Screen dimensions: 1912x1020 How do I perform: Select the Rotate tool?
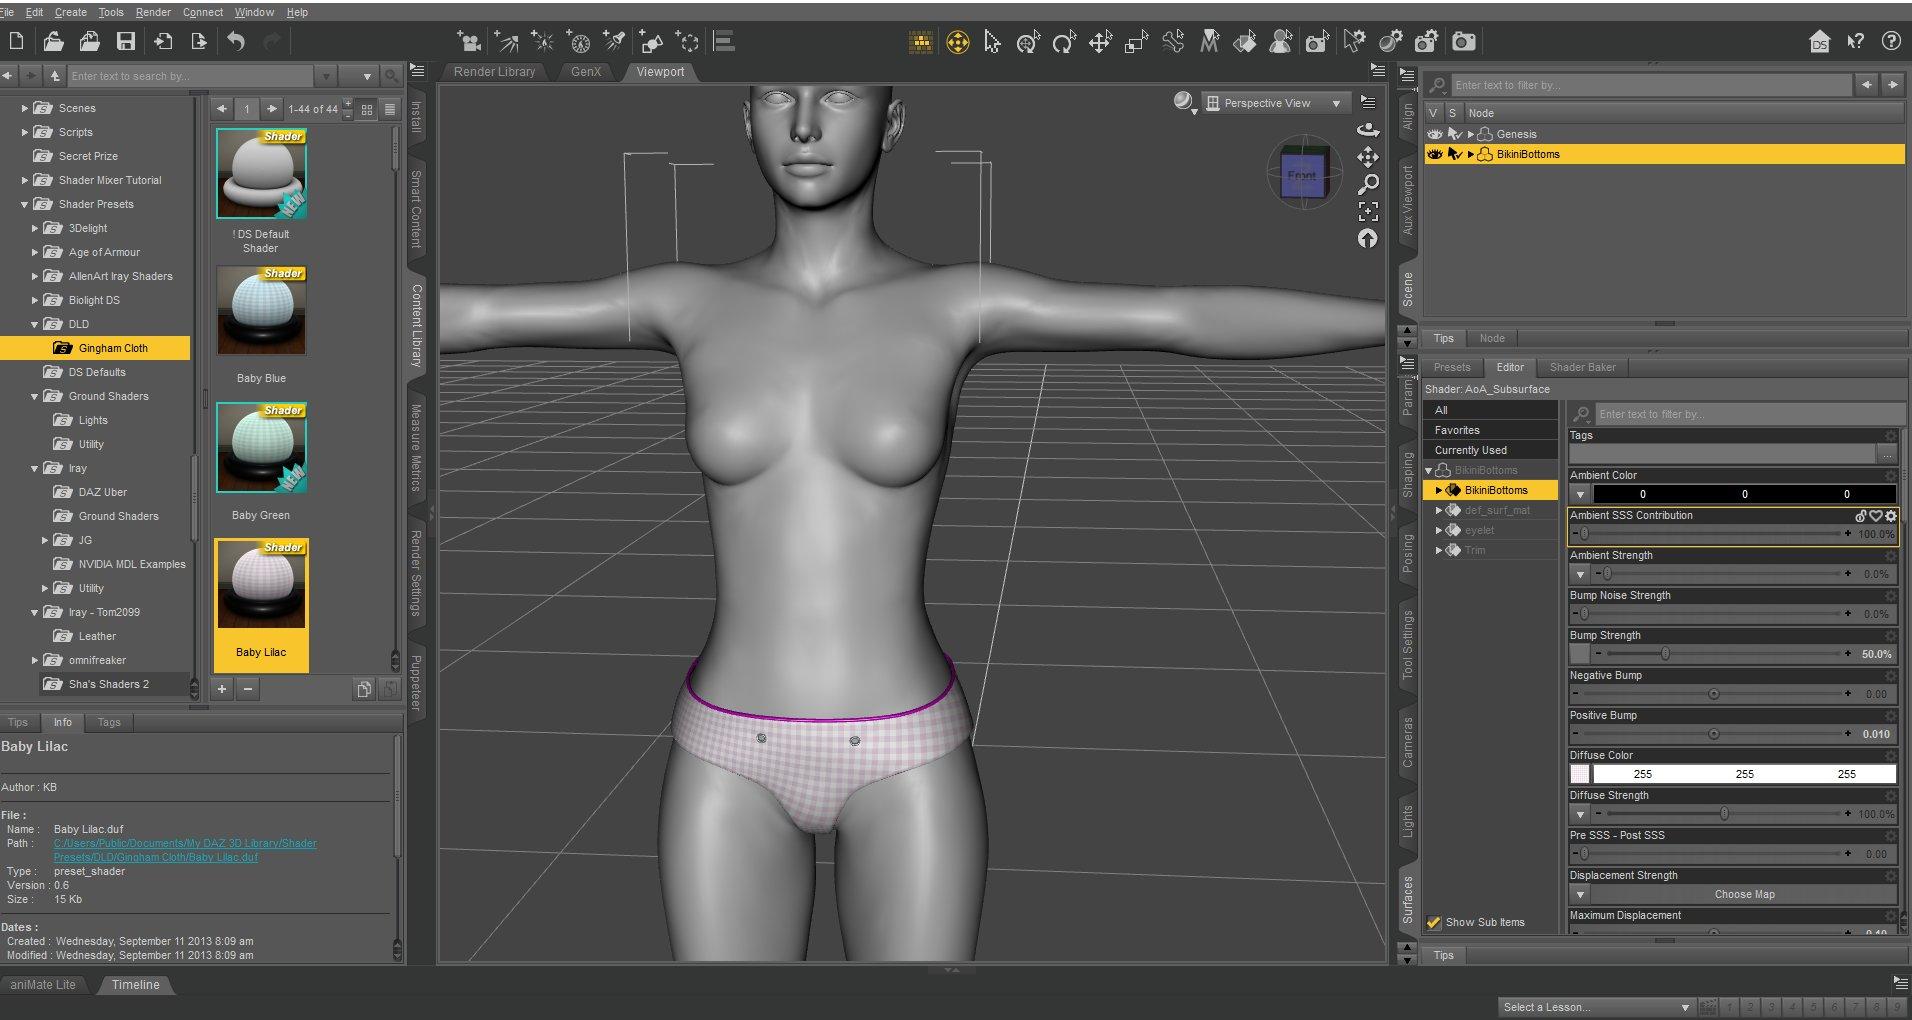tap(1064, 42)
